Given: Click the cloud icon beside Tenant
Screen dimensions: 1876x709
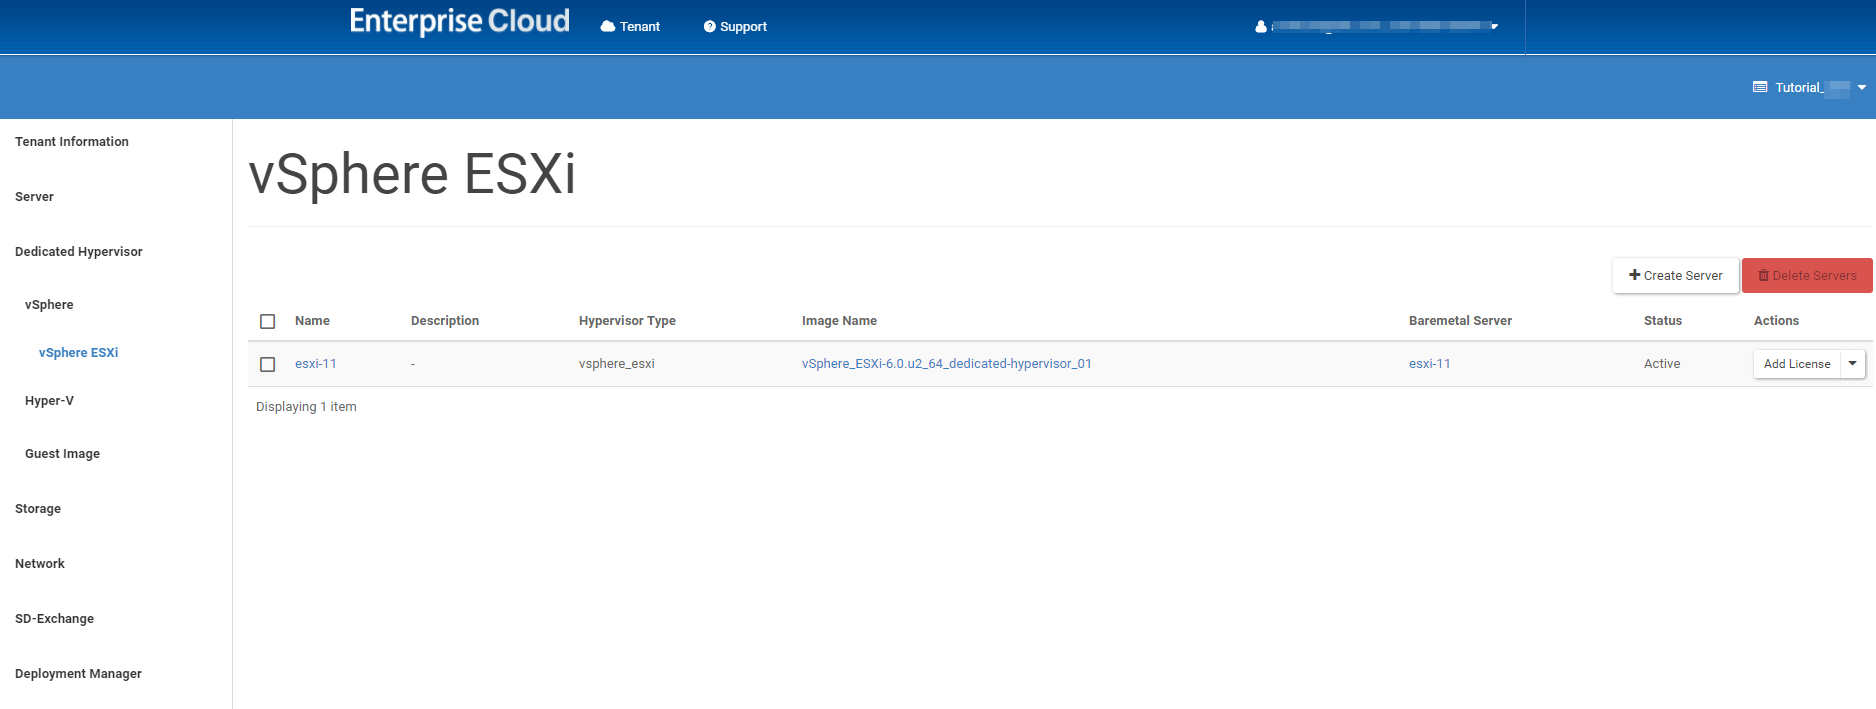Looking at the screenshot, I should tap(607, 27).
